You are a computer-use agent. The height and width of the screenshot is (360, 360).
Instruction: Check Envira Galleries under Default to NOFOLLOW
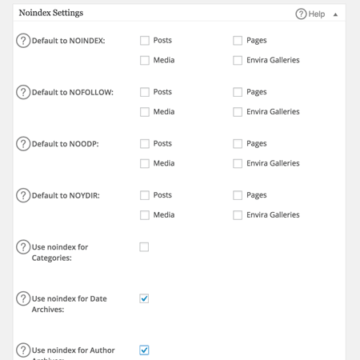[238, 112]
